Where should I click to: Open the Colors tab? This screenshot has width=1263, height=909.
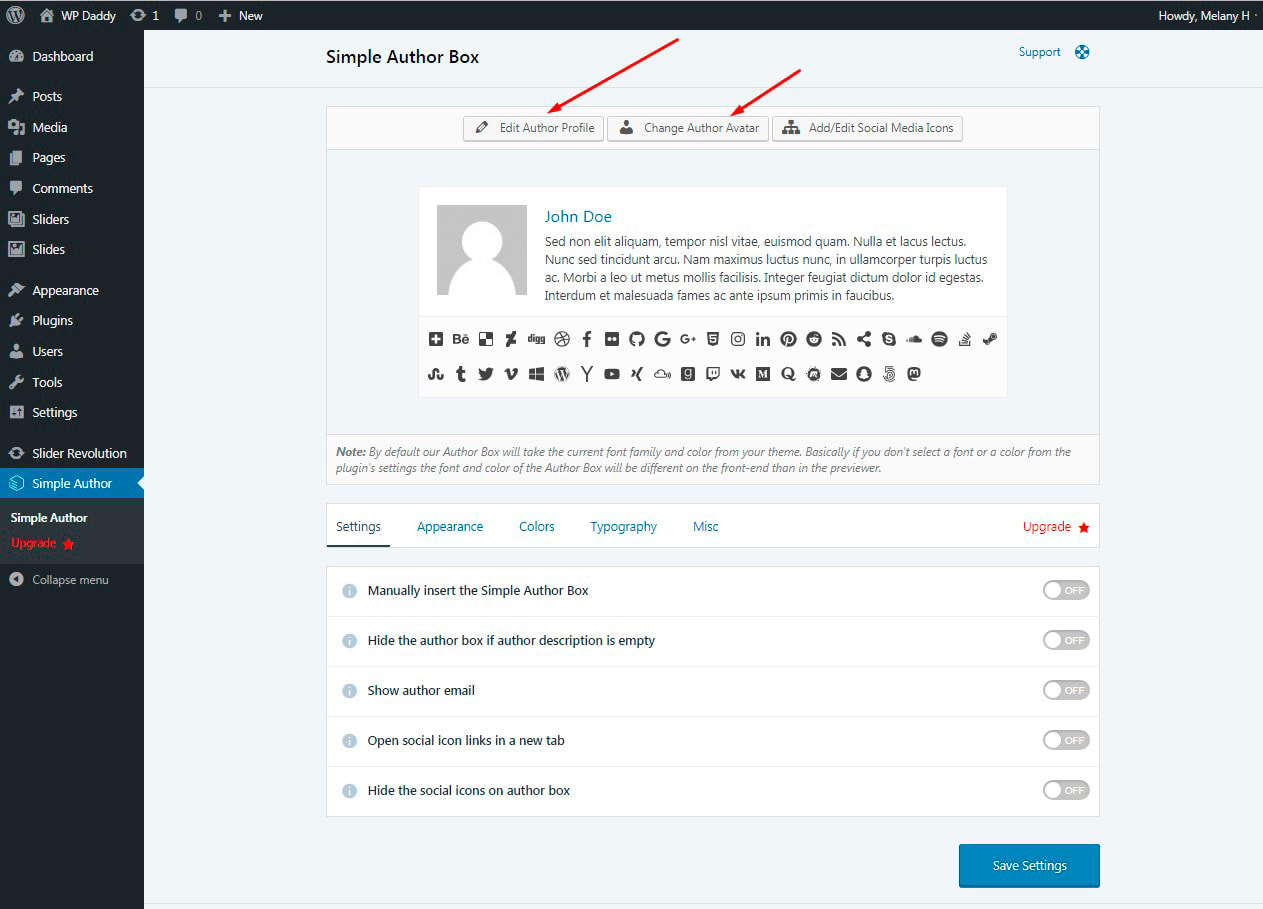click(536, 526)
